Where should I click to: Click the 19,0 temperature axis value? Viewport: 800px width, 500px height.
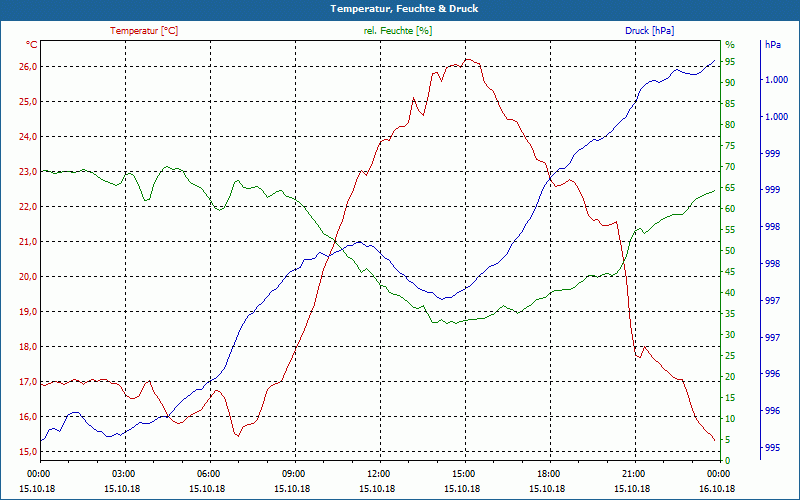click(x=29, y=312)
